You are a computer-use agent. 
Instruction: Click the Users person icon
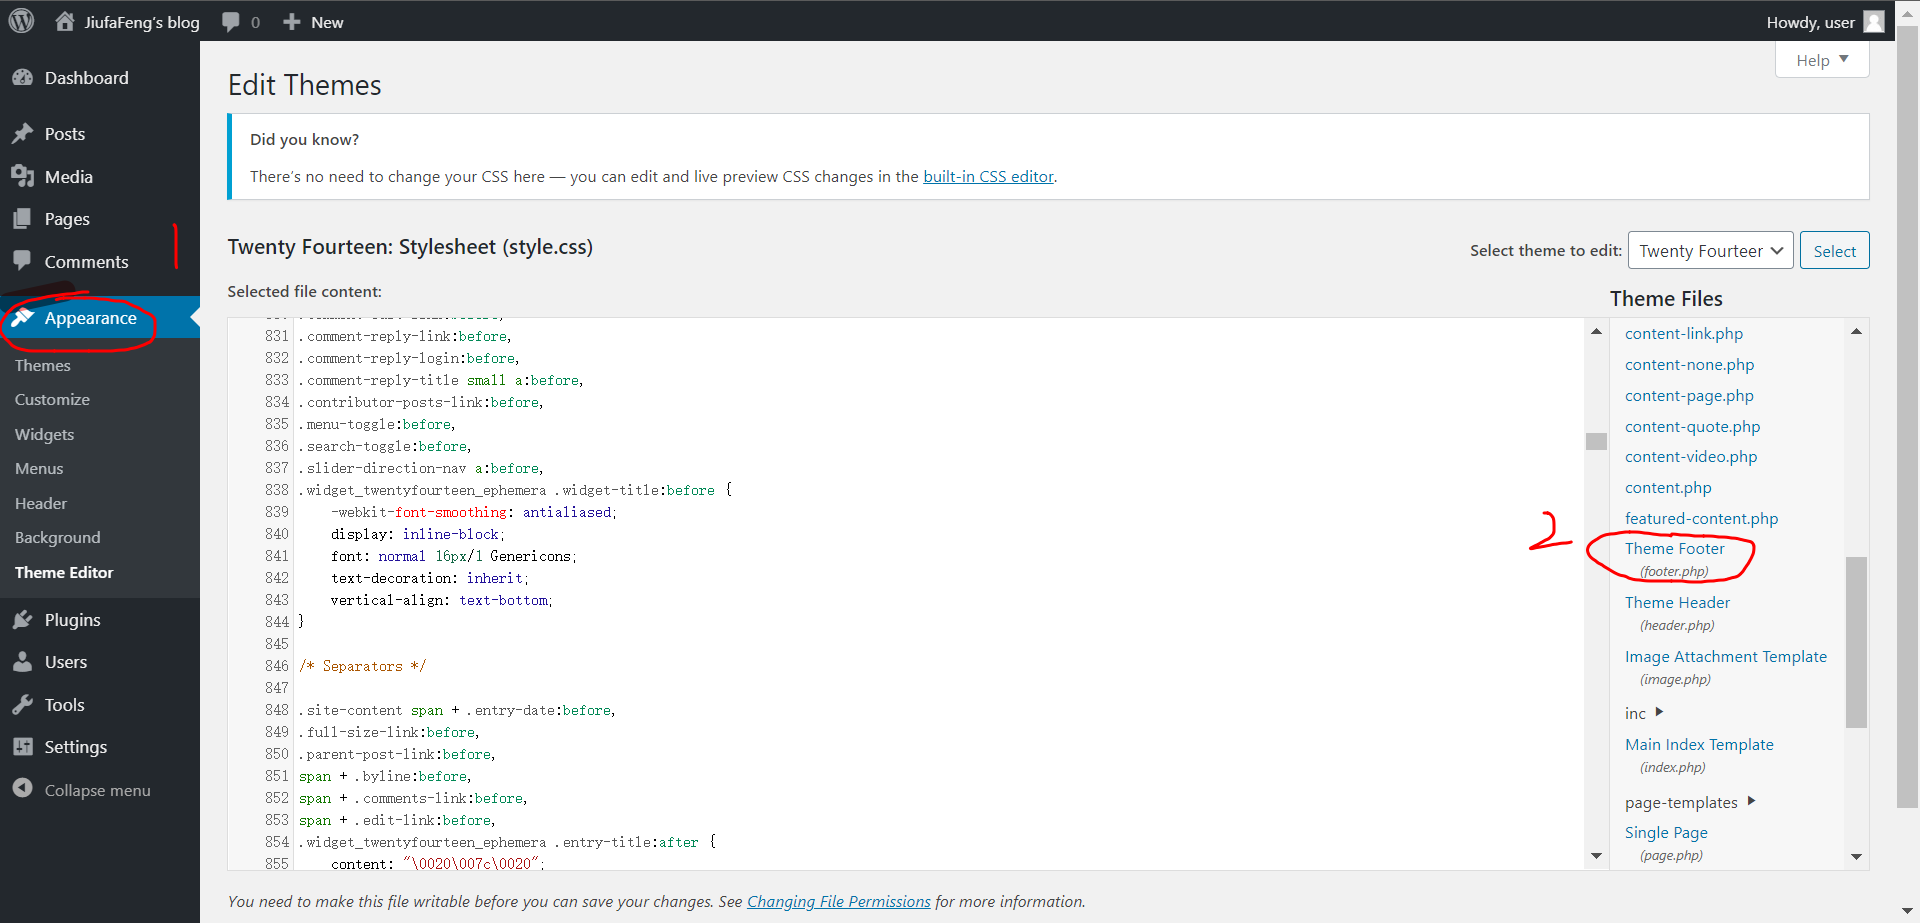22,662
